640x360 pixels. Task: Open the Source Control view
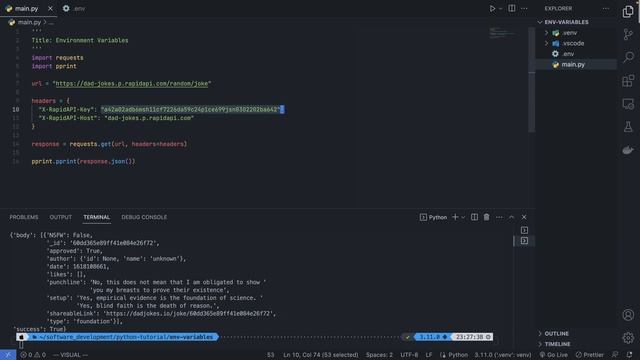tap(628, 34)
